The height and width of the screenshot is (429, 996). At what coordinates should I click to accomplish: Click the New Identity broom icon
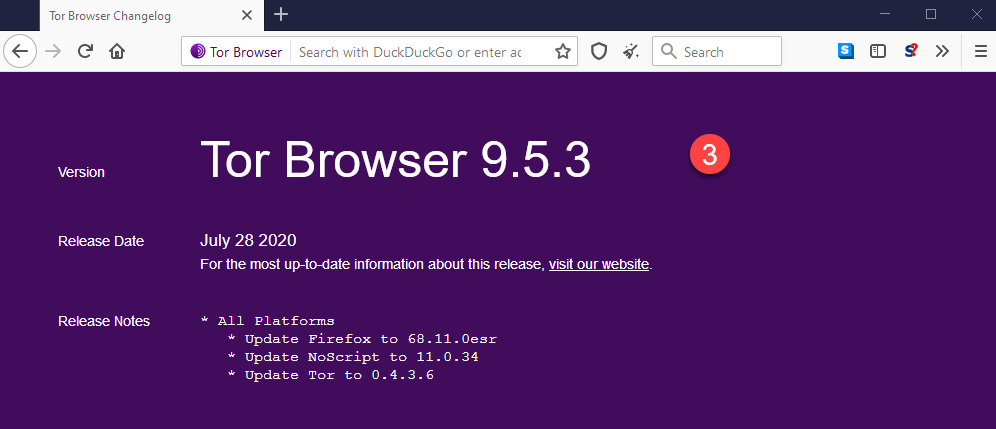pos(631,51)
